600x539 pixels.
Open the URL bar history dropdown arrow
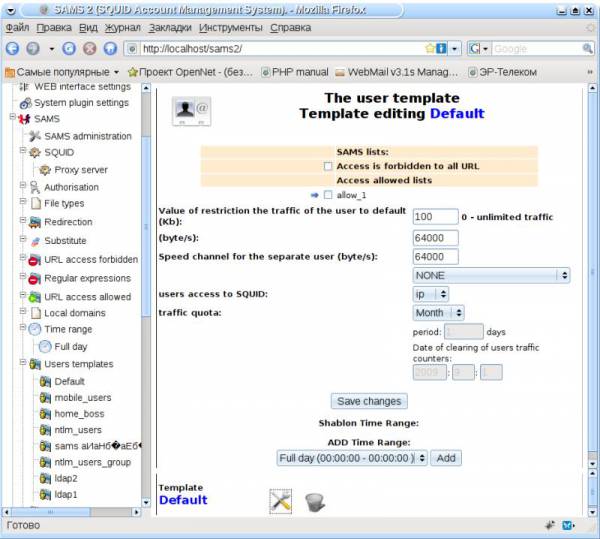click(455, 49)
